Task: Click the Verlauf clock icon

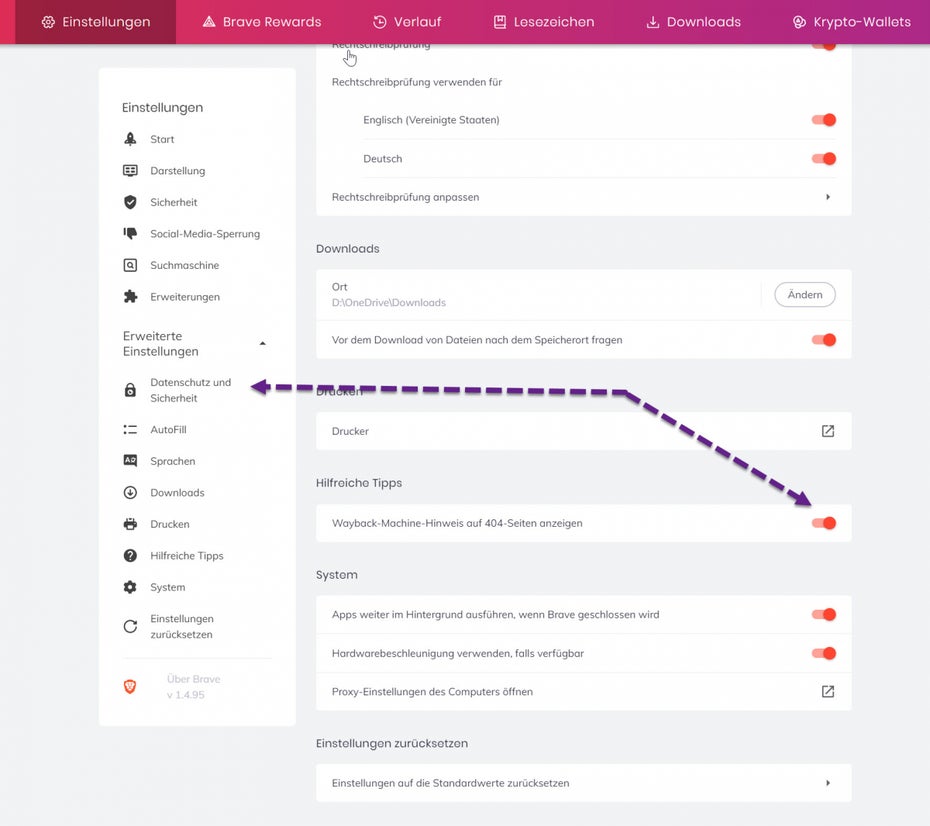Action: point(380,22)
